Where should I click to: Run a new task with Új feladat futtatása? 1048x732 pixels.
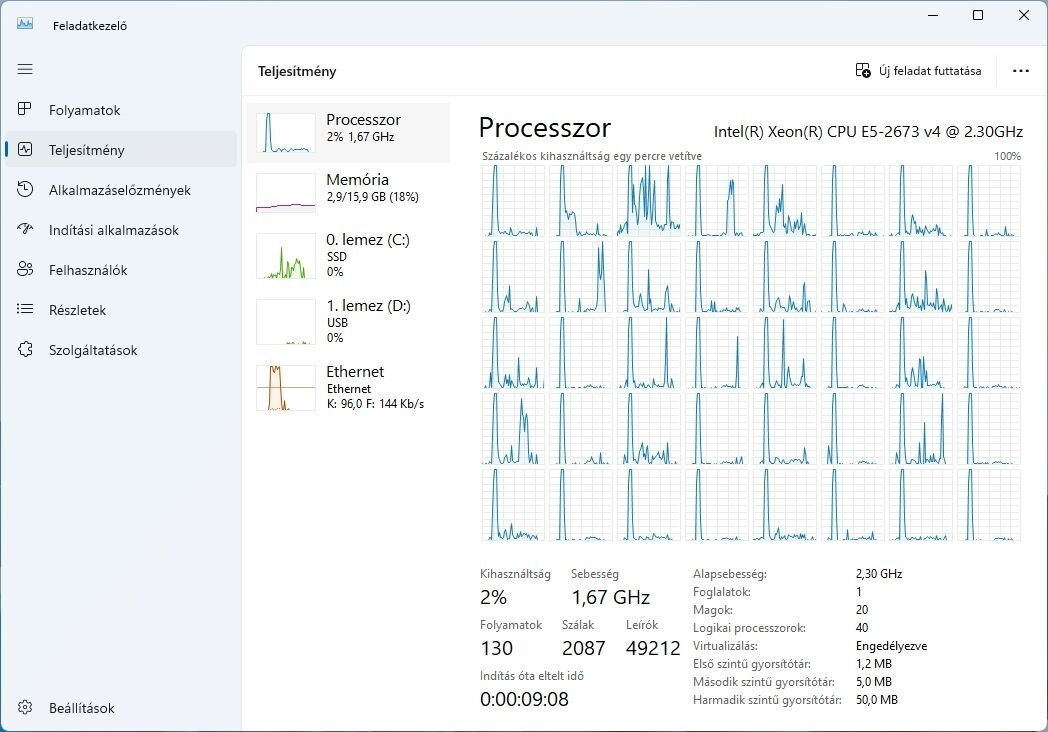click(x=918, y=71)
